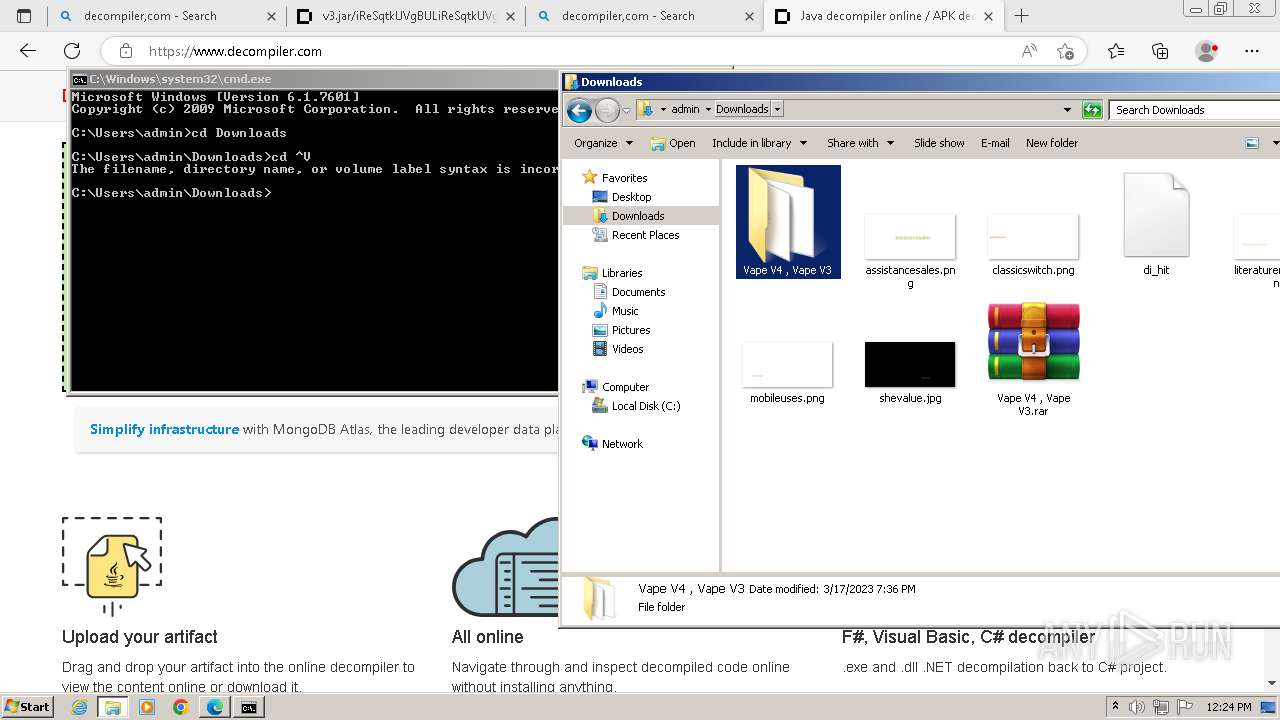Open Edge Collections icon
Image resolution: width=1280 pixels, height=720 pixels.
pos(1160,51)
